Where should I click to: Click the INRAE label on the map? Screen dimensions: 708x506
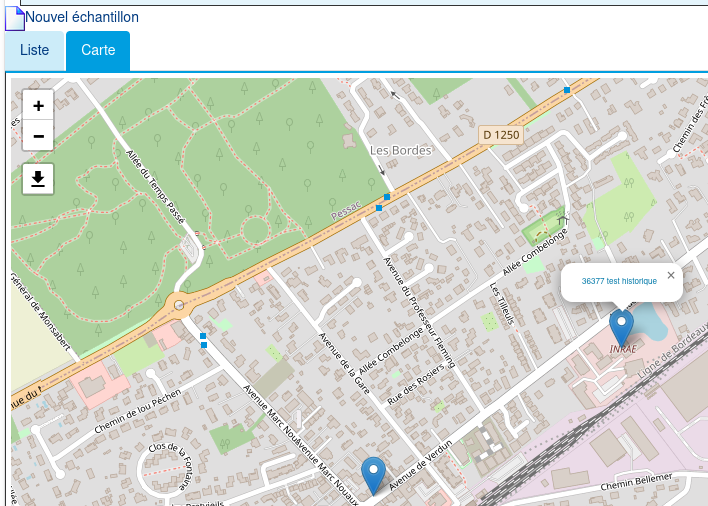[x=623, y=349]
